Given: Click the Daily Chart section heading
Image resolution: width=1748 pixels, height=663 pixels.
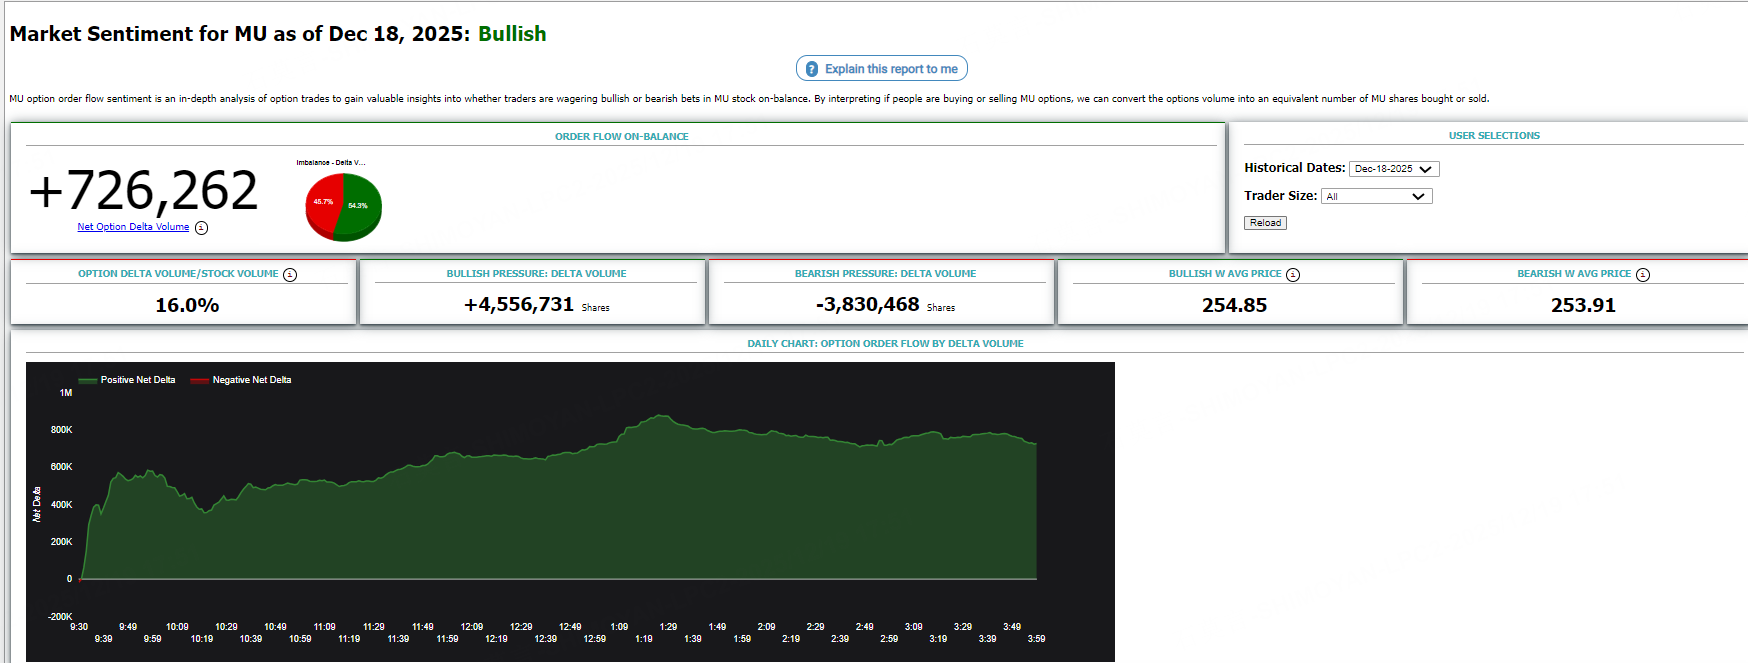Looking at the screenshot, I should click(885, 343).
